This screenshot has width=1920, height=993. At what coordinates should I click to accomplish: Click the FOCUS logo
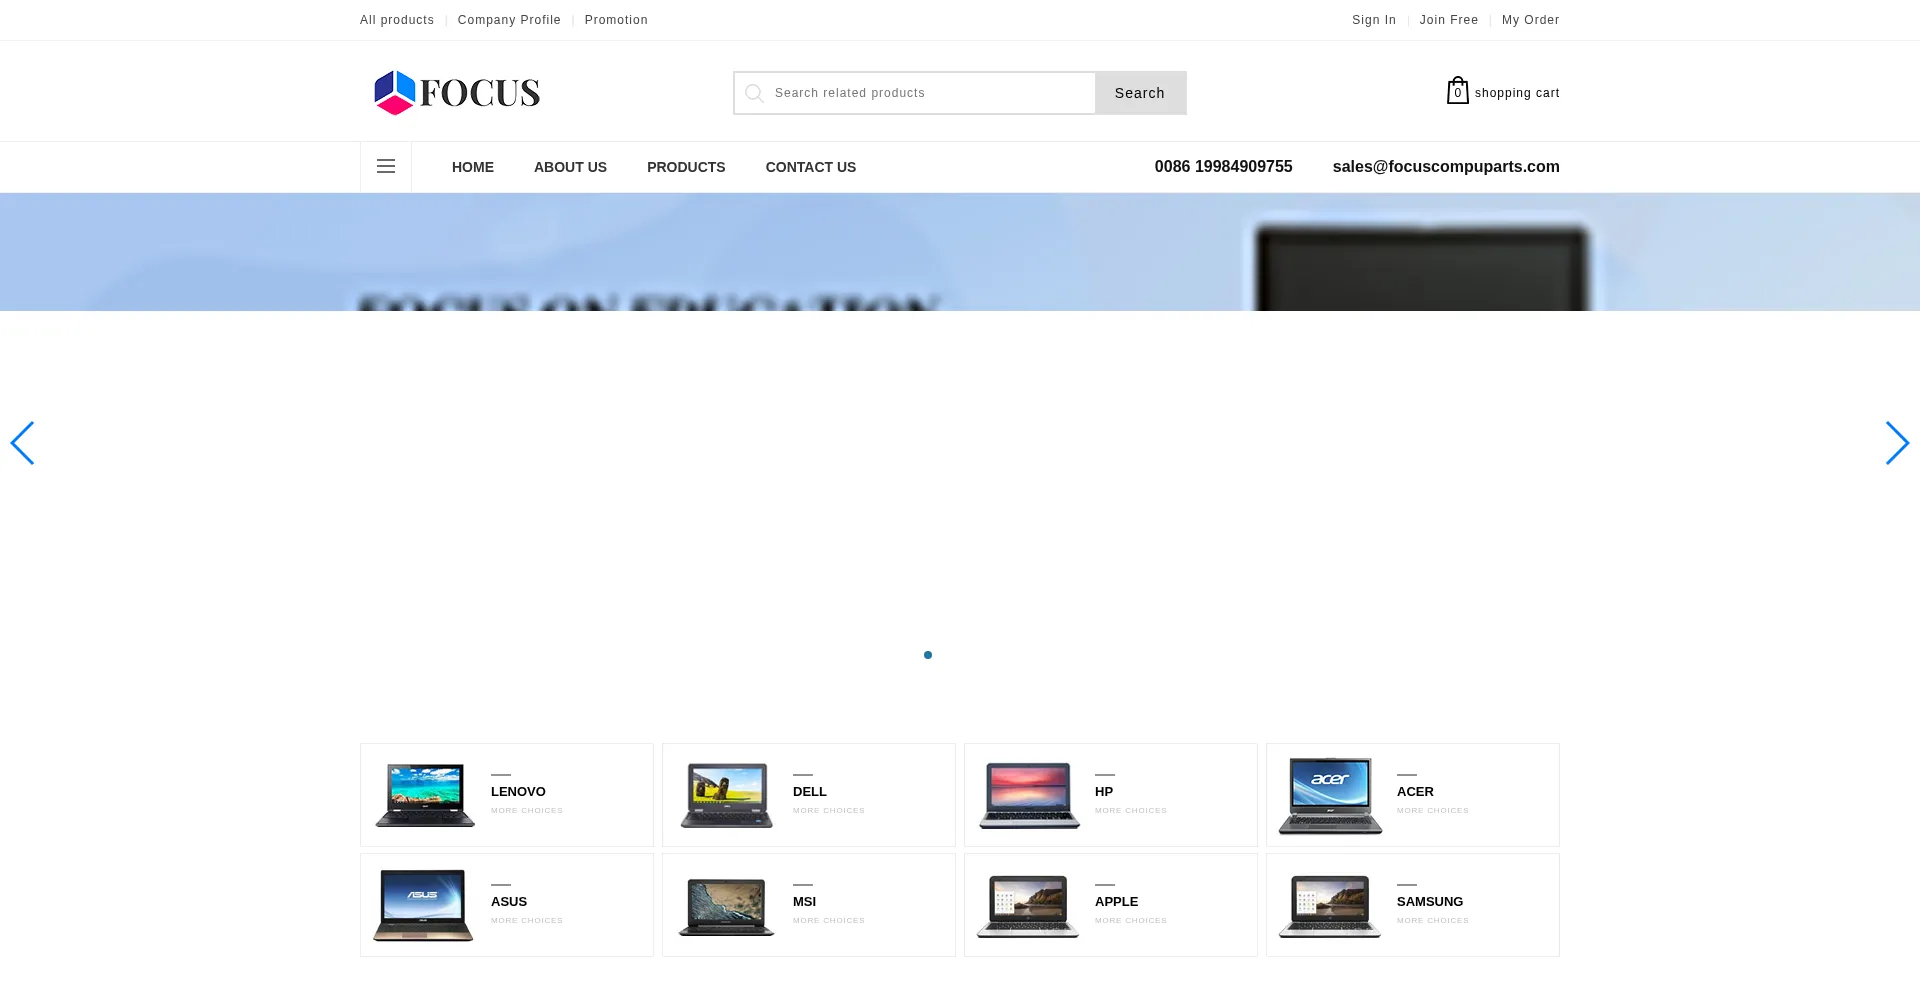(x=456, y=93)
